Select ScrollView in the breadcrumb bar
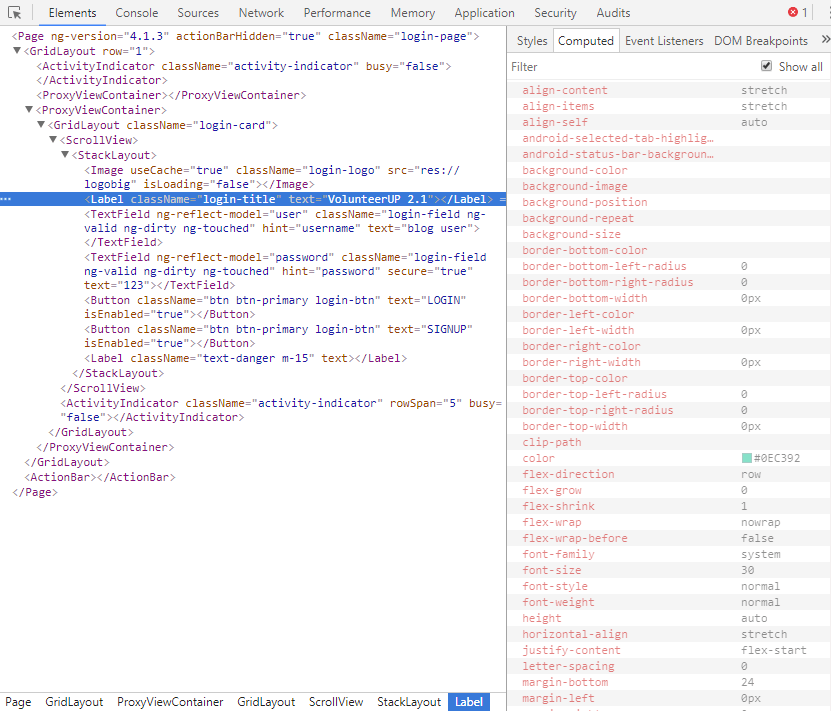 pyautogui.click(x=336, y=702)
